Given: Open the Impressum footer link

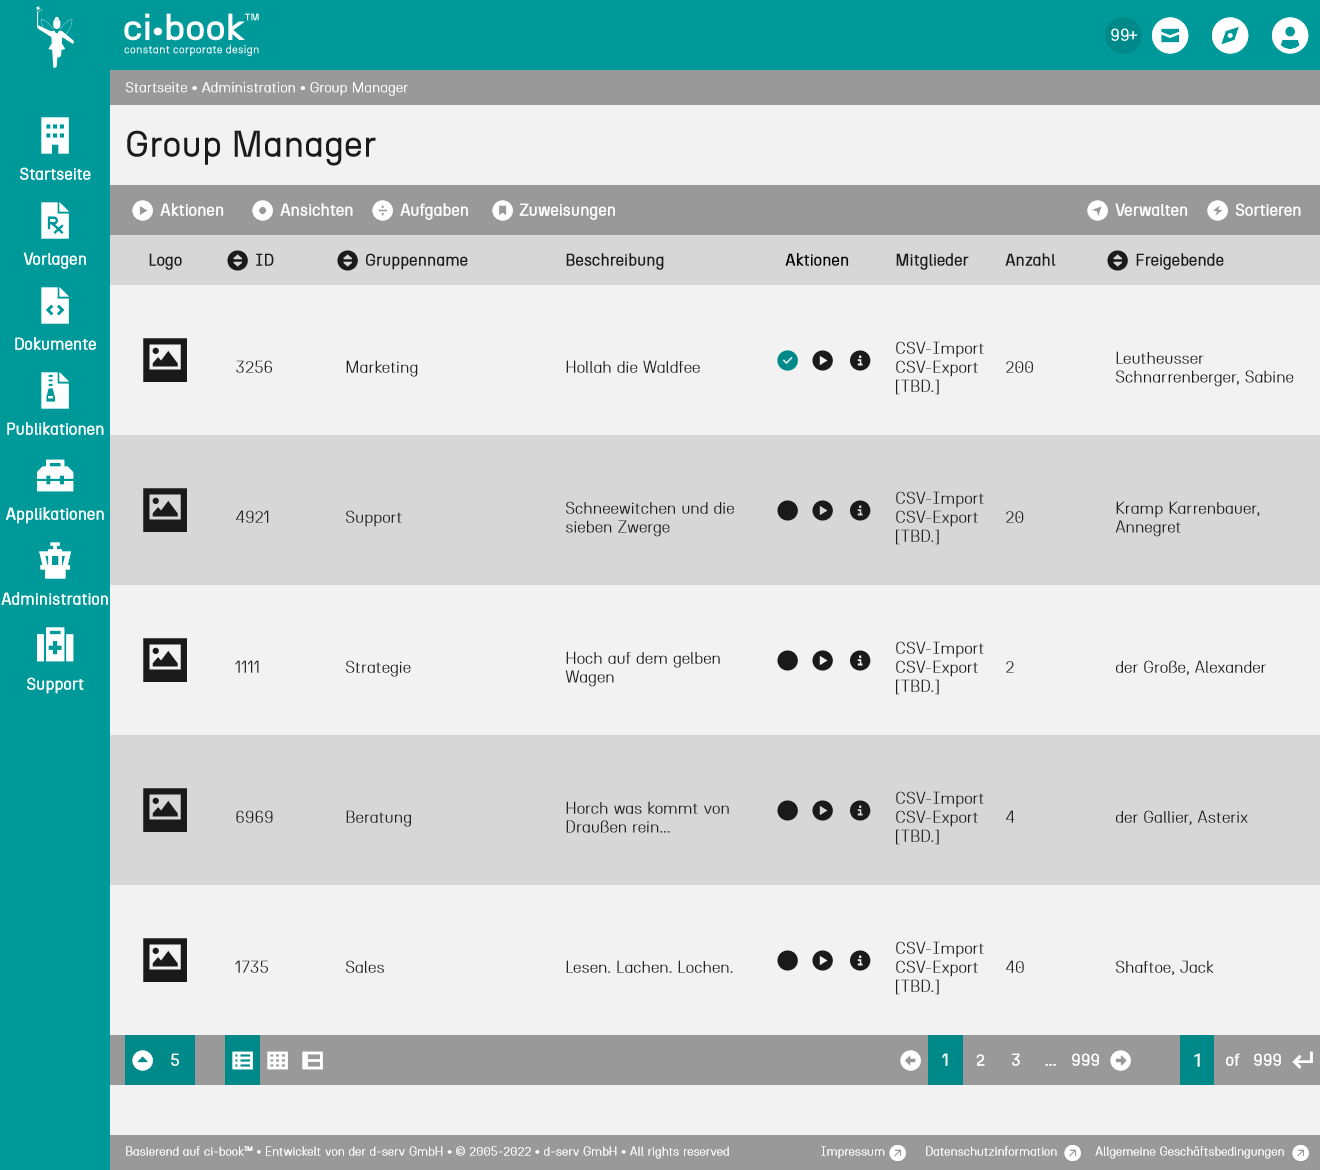Looking at the screenshot, I should click(863, 1152).
